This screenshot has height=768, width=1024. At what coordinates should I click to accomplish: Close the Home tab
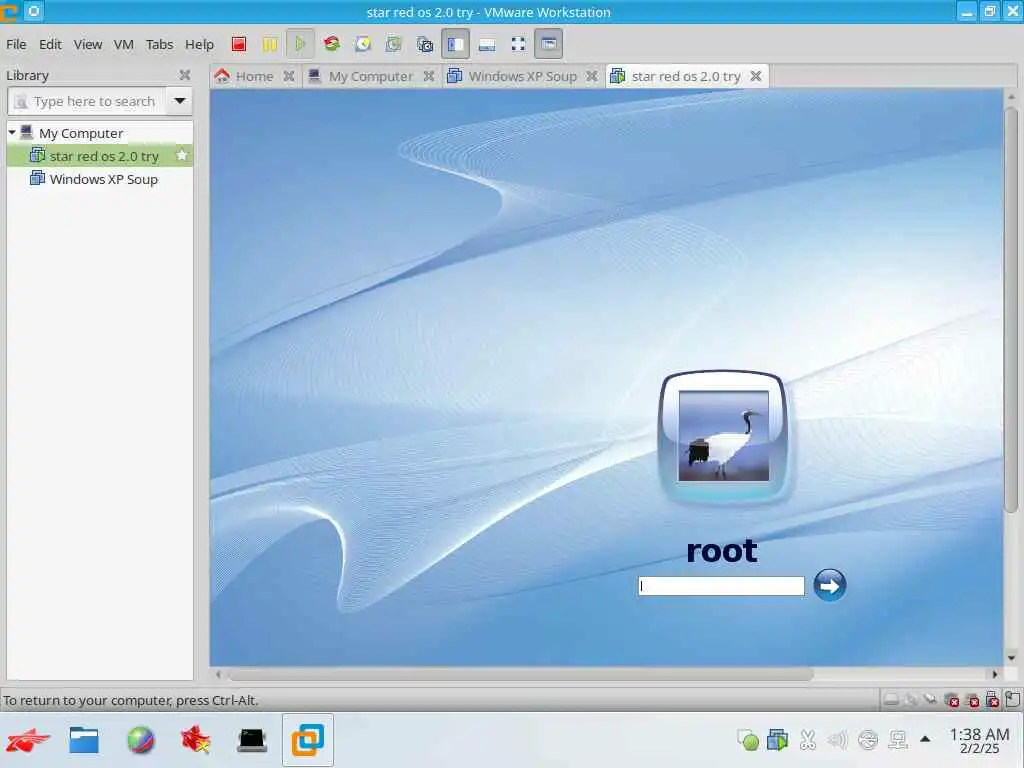289,76
